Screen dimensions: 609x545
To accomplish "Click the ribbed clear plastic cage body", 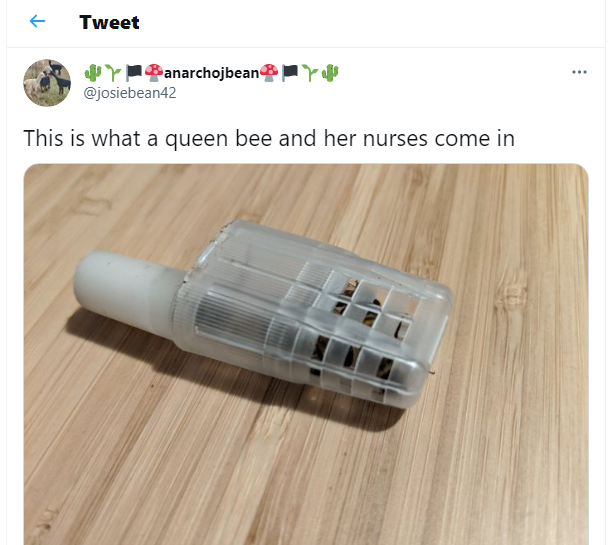I will [x=313, y=311].
